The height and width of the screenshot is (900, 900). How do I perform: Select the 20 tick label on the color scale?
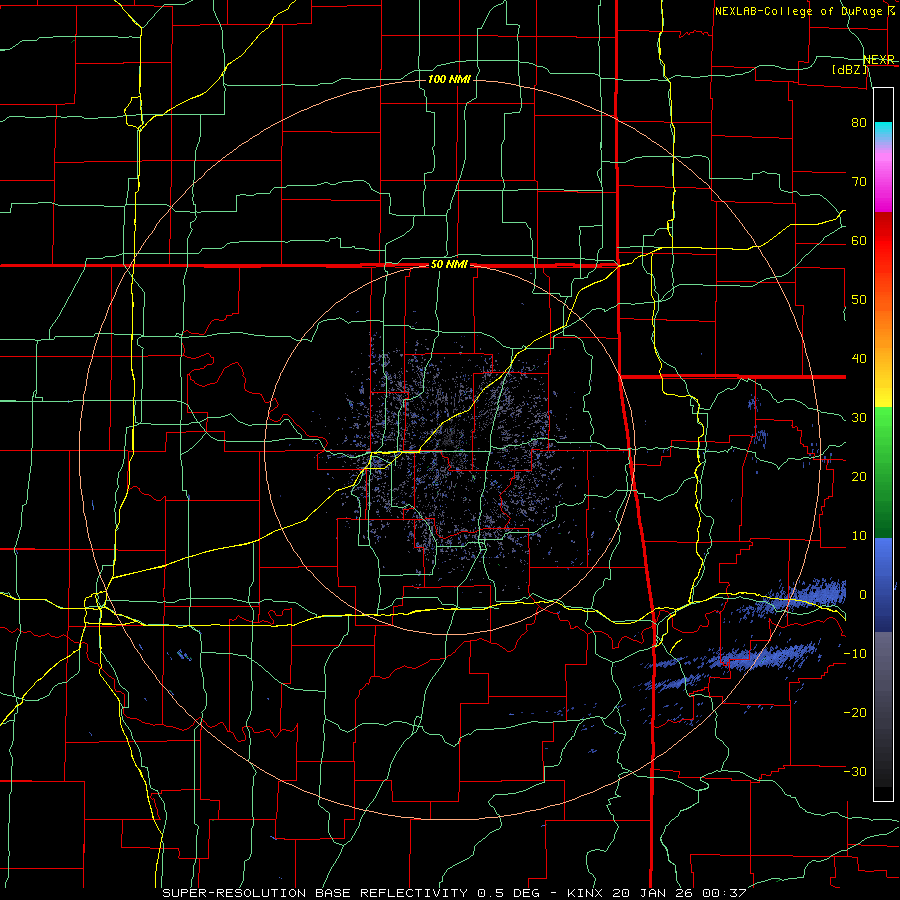point(859,476)
